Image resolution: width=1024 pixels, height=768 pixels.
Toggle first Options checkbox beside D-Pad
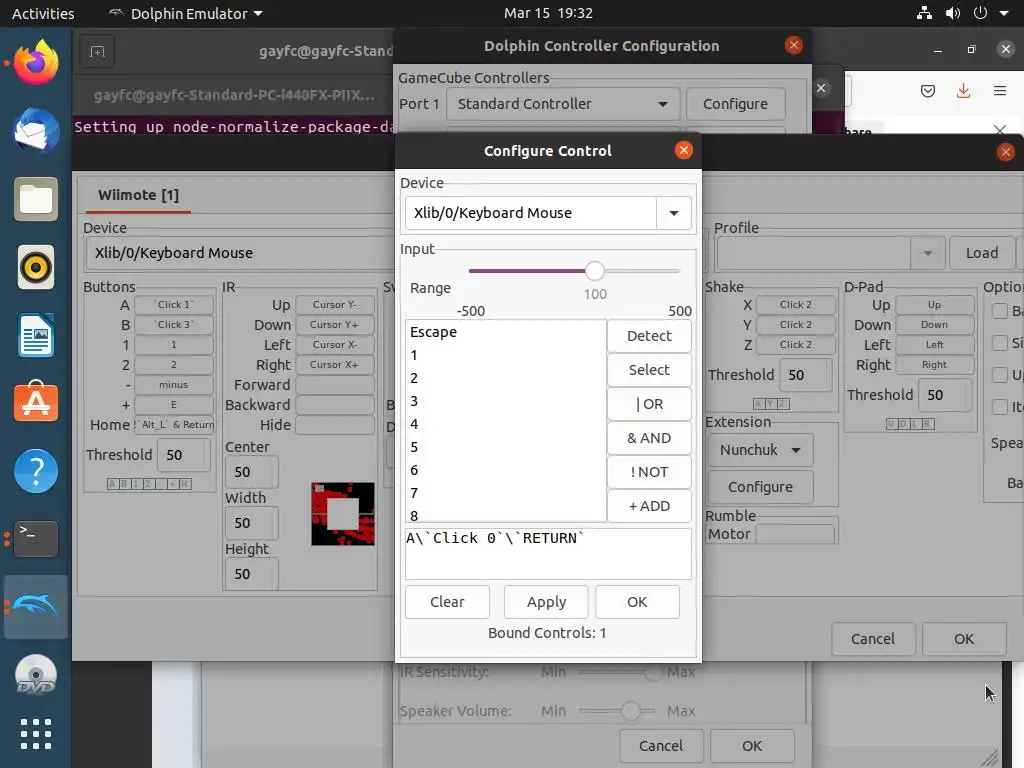(x=999, y=311)
